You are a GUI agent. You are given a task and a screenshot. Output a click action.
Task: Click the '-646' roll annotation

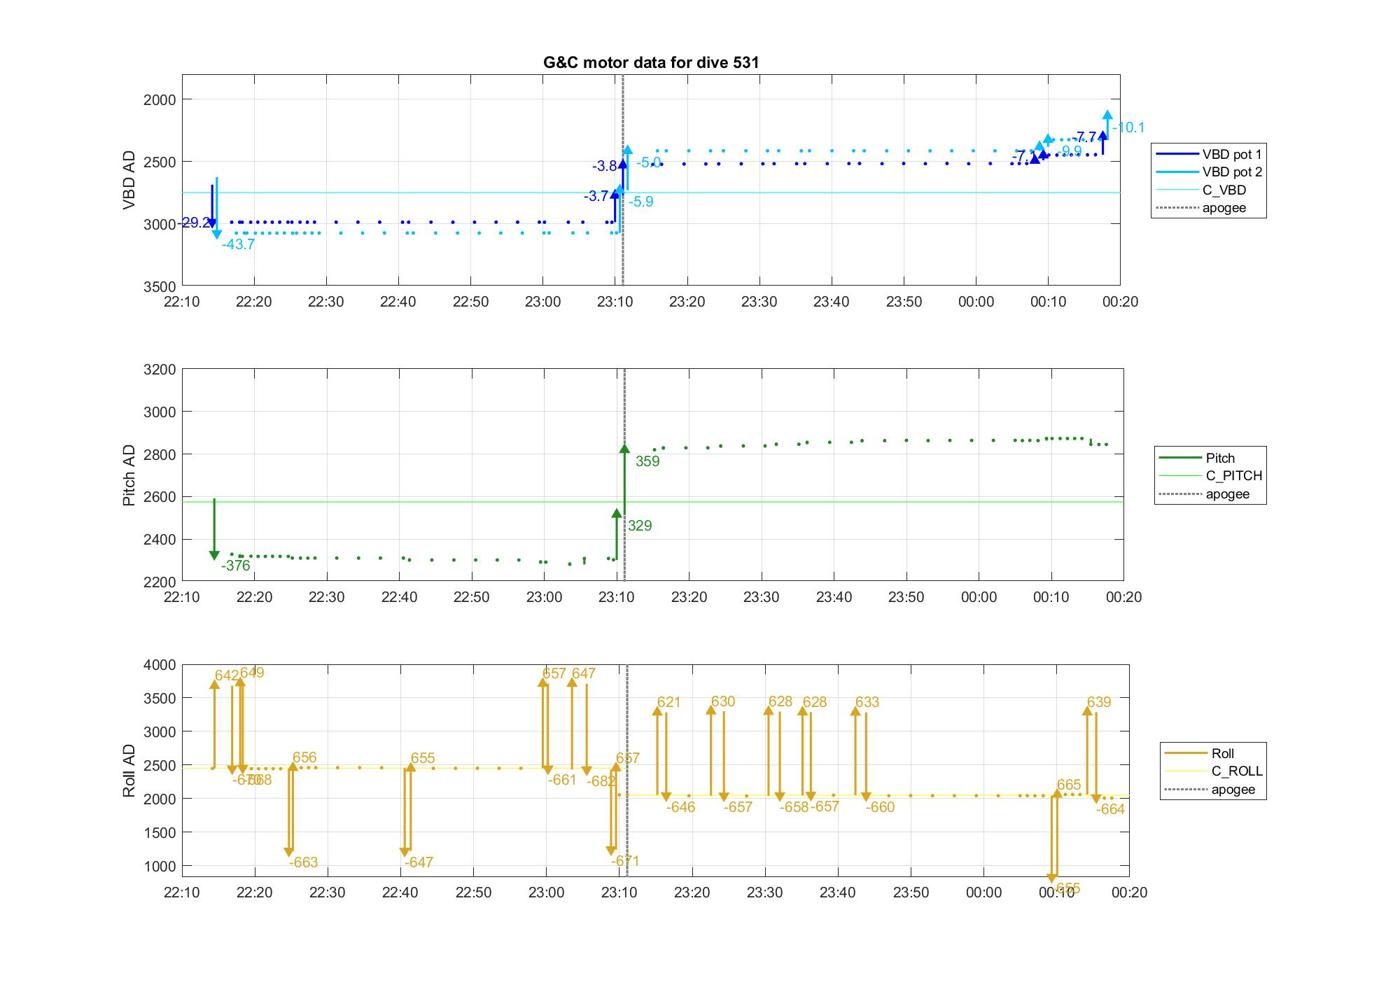tap(681, 807)
